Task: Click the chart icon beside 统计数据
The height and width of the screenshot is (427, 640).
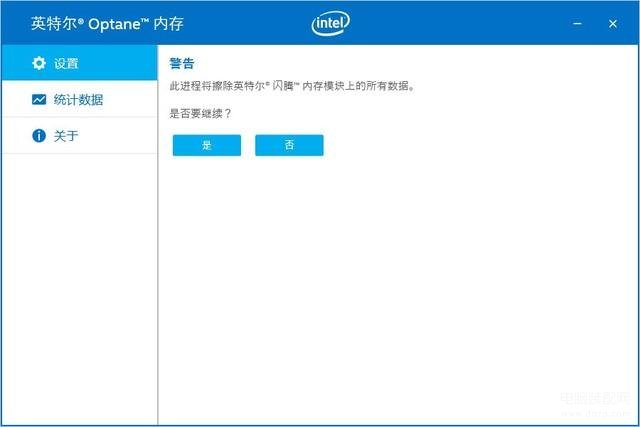Action: (39, 100)
